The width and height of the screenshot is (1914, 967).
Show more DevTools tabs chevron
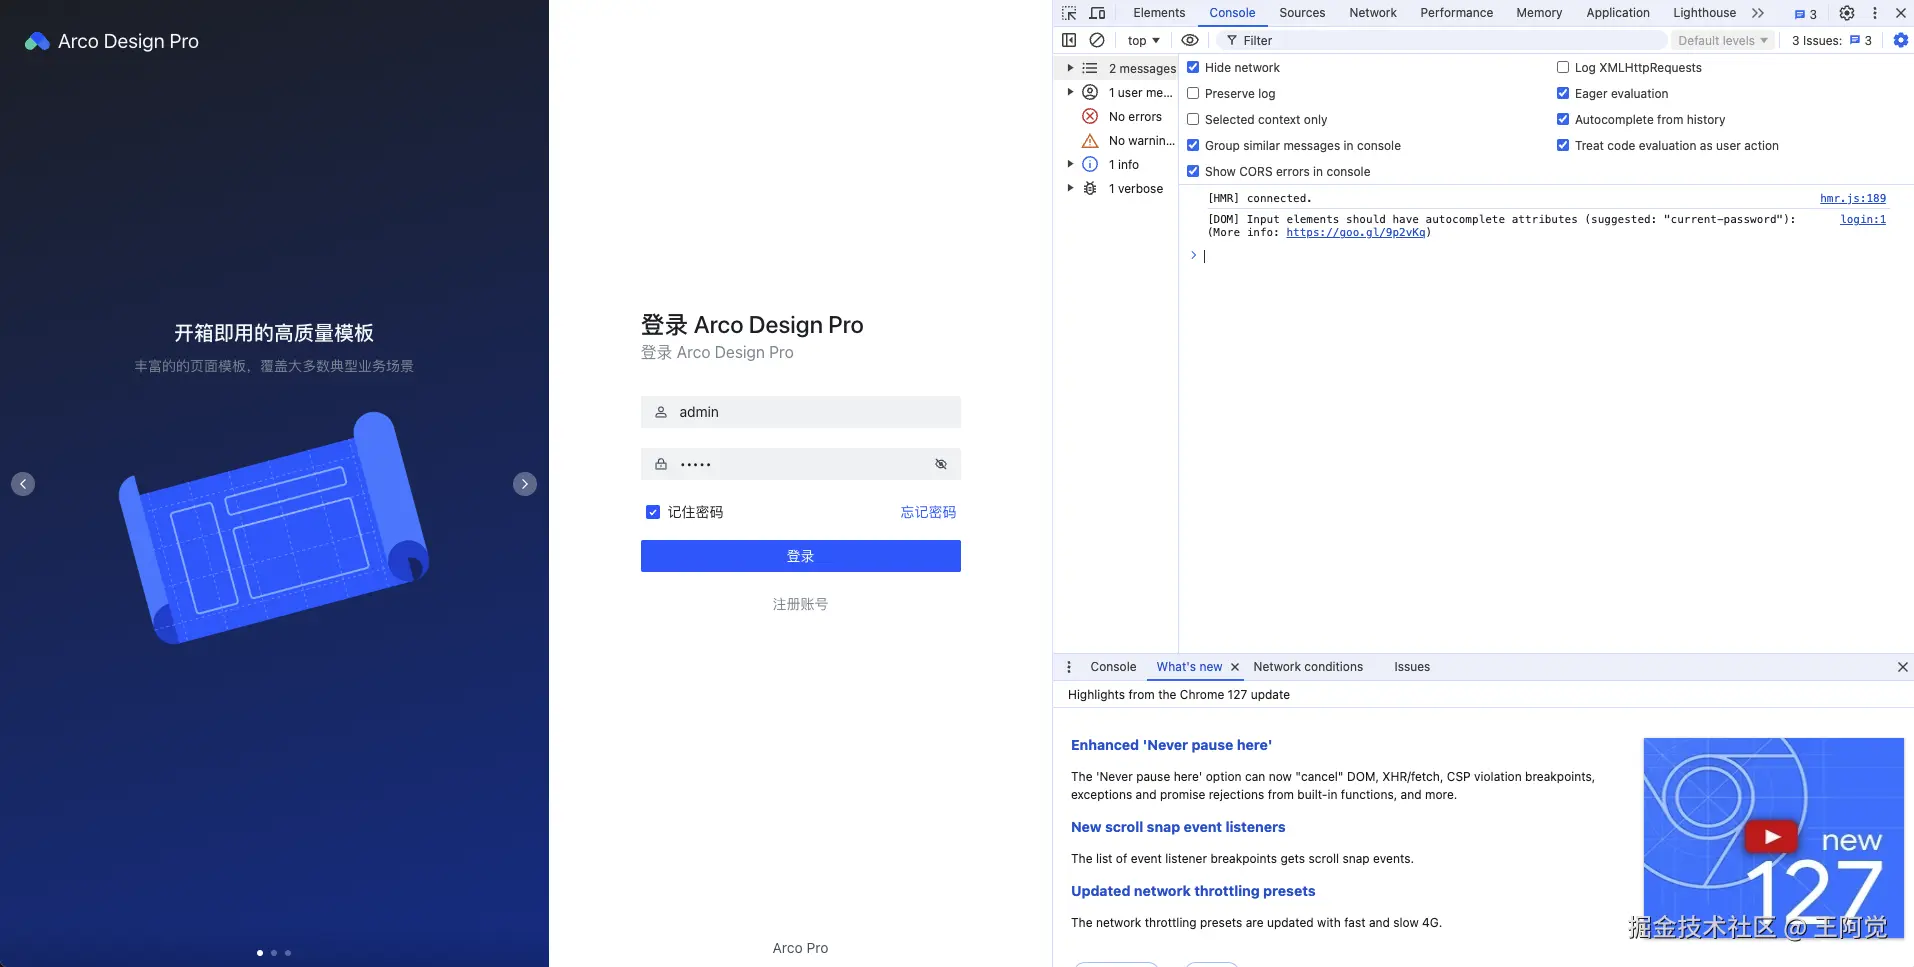(x=1758, y=13)
